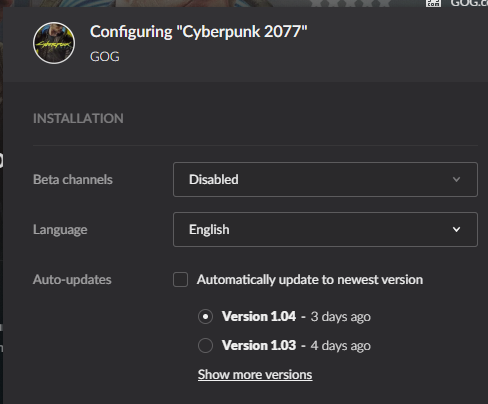Click the Configuring "Cyberpunk 2077" title text

199,33
